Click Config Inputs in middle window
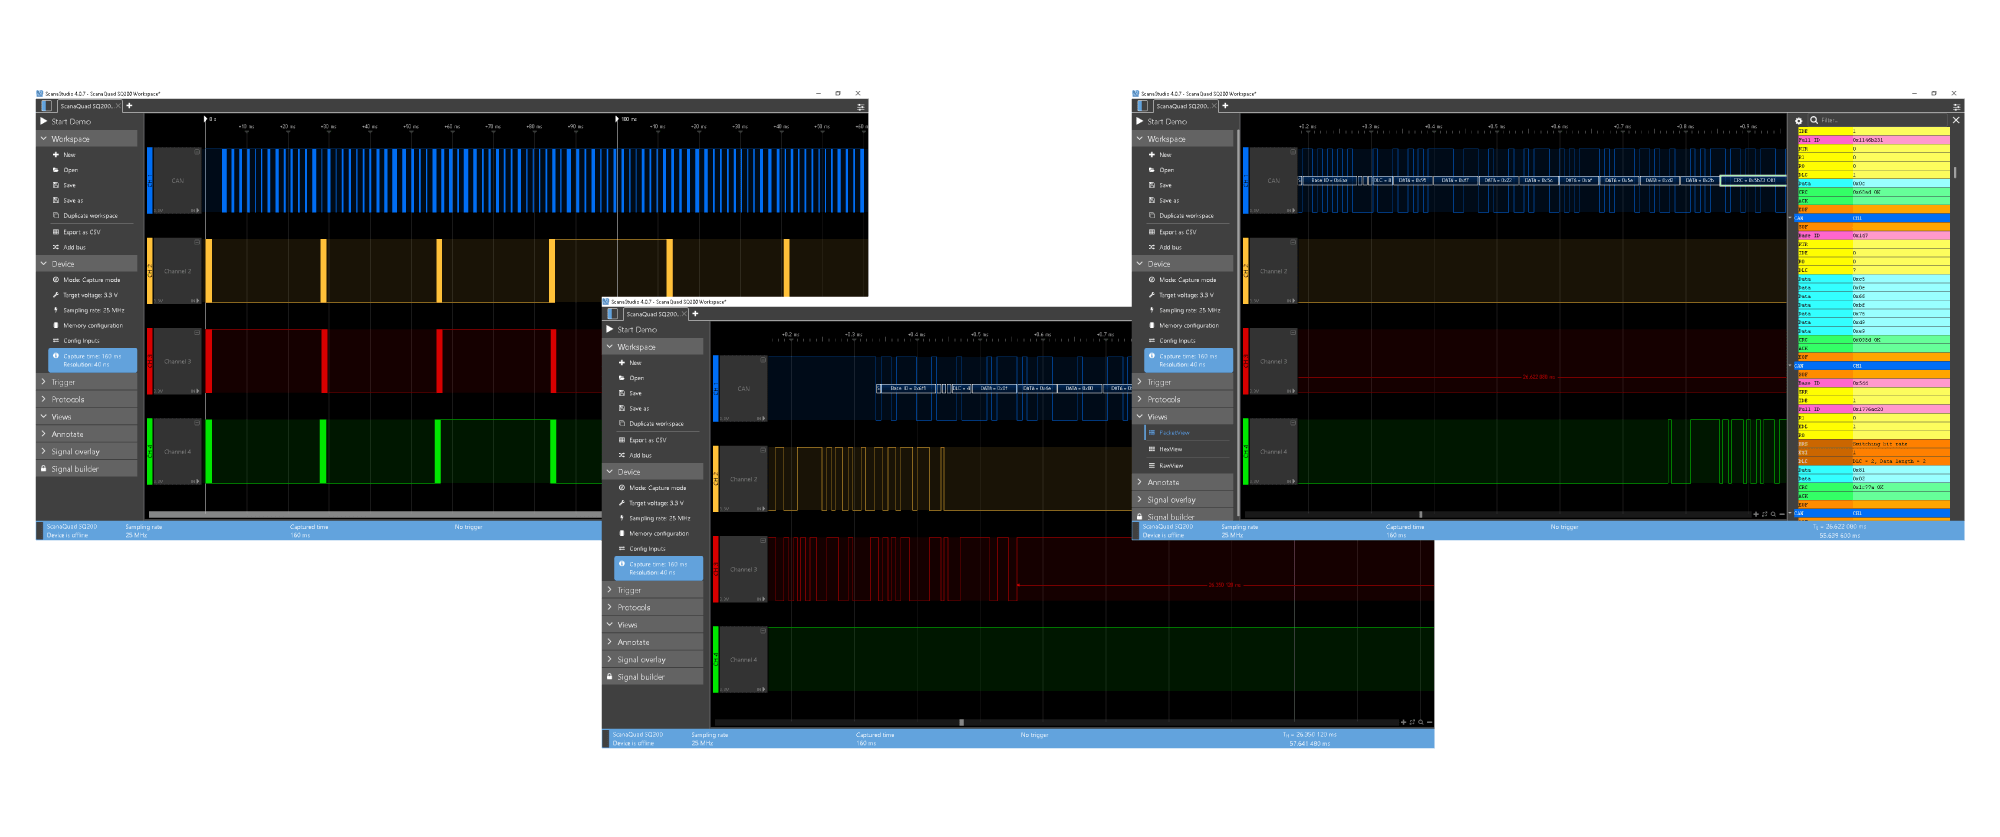The width and height of the screenshot is (2000, 837). (x=647, y=548)
